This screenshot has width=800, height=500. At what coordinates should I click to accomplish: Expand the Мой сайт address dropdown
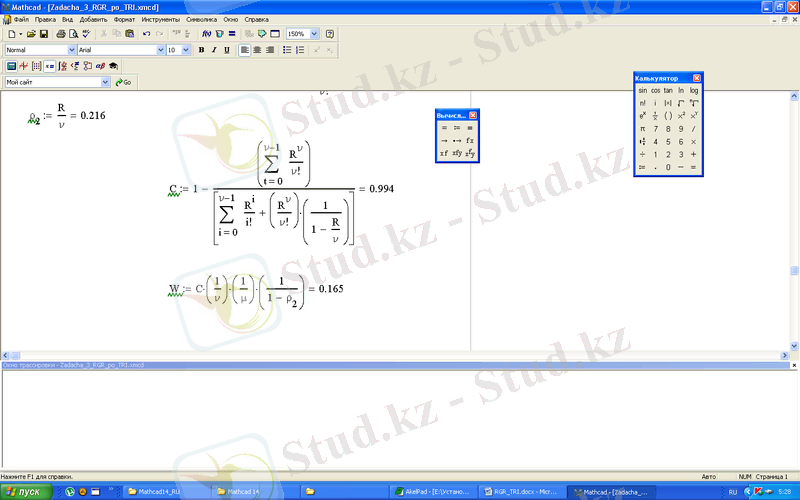(x=105, y=82)
